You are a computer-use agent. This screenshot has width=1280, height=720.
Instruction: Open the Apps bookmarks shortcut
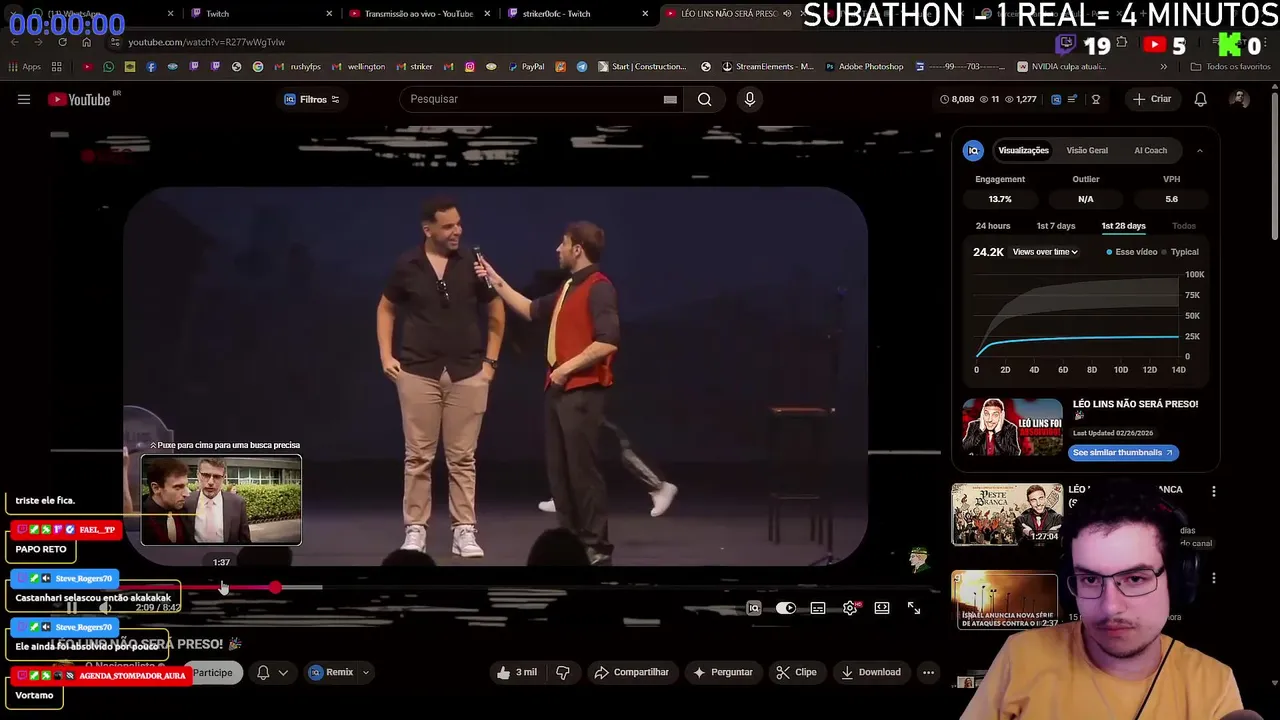[x=25, y=67]
